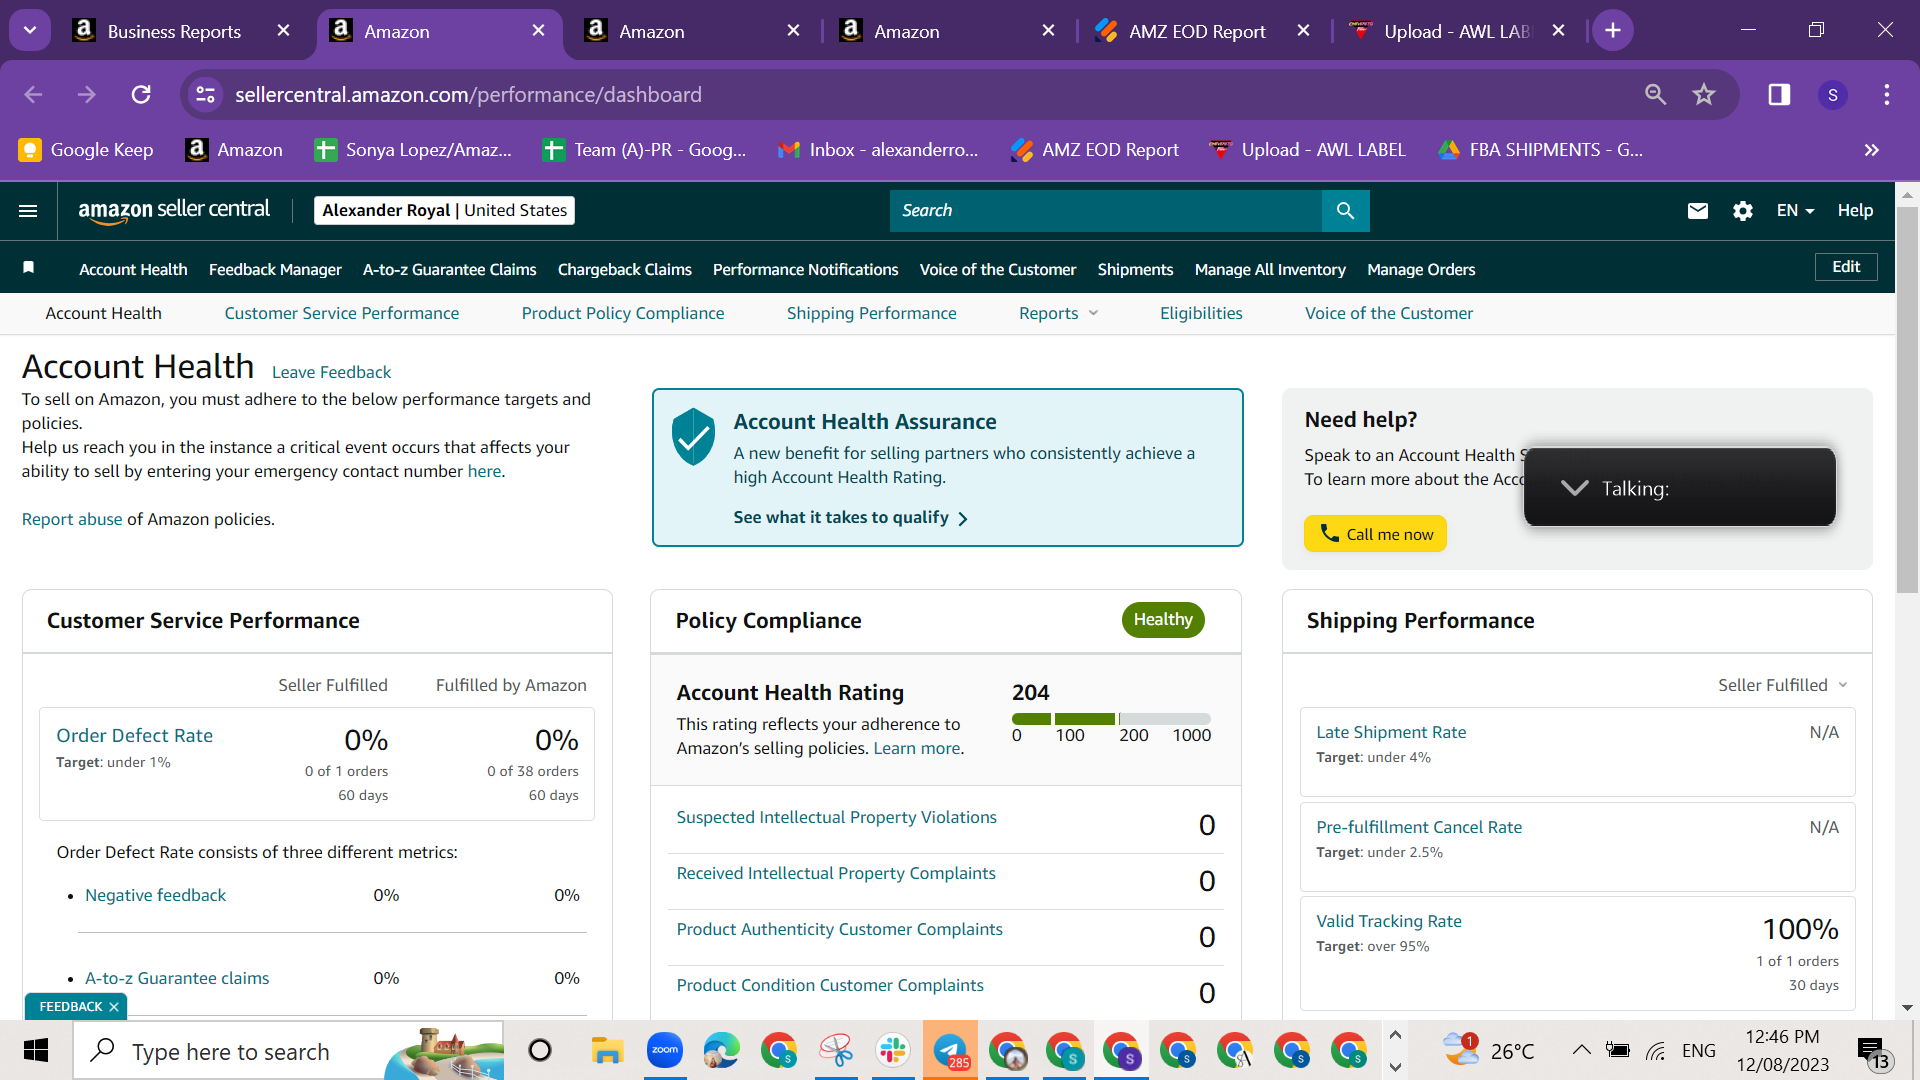Show hidden system tray icons
This screenshot has width=1920, height=1080.
pos(1581,1050)
